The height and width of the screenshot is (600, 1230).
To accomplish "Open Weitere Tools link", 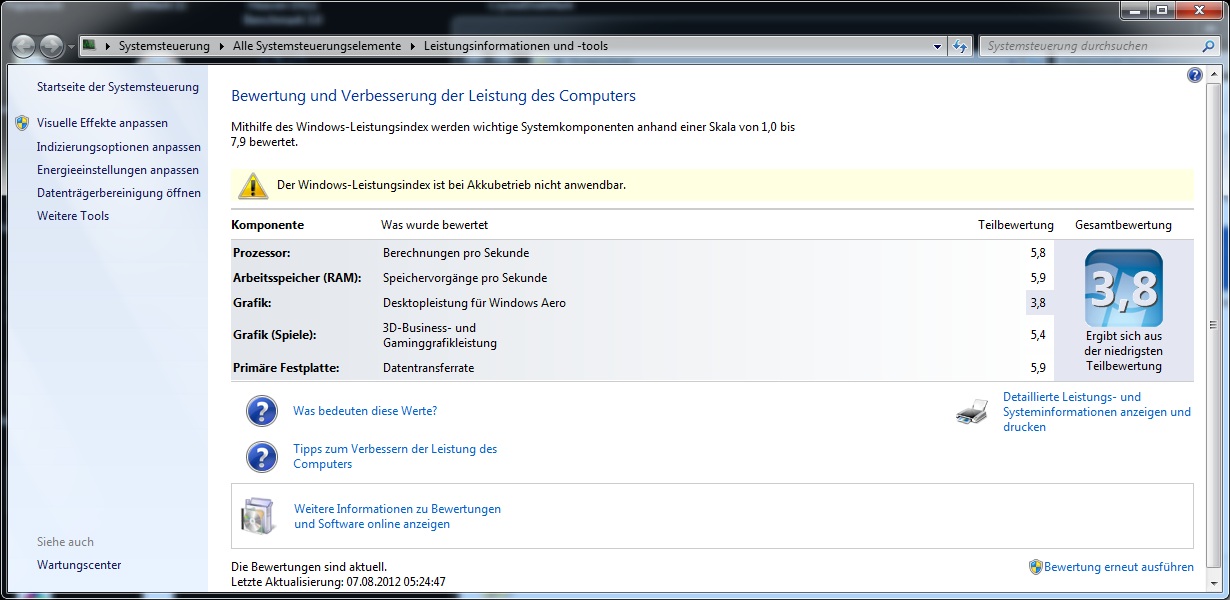I will 73,216.
